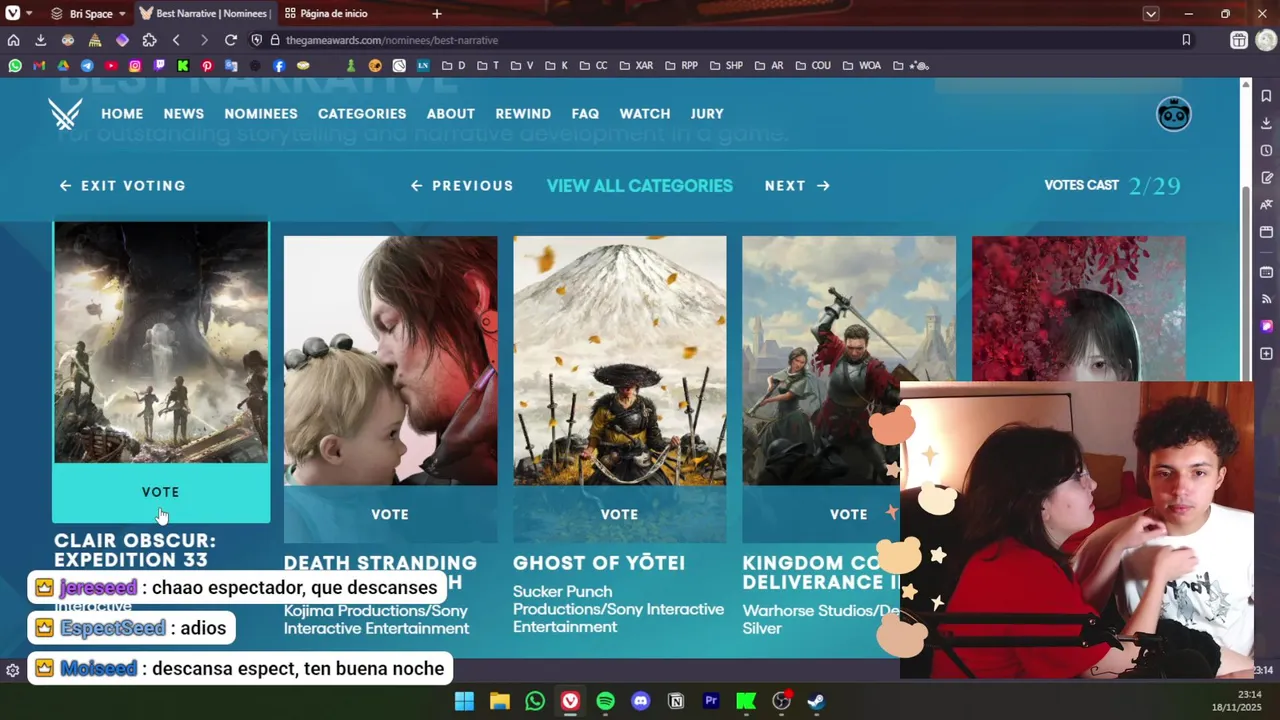
Task: Vote for Ghost of Yōtei
Action: click(619, 514)
